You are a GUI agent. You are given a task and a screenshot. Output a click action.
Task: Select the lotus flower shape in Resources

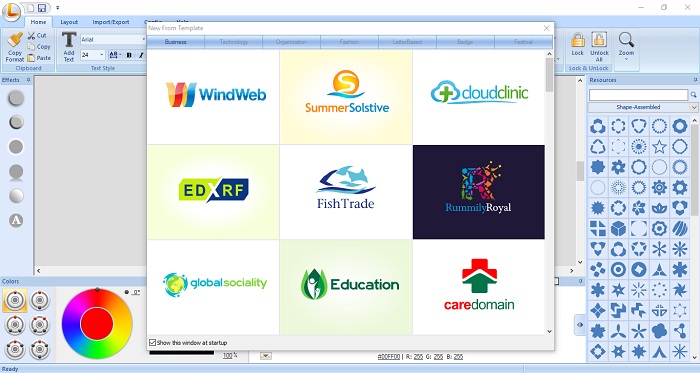click(659, 208)
